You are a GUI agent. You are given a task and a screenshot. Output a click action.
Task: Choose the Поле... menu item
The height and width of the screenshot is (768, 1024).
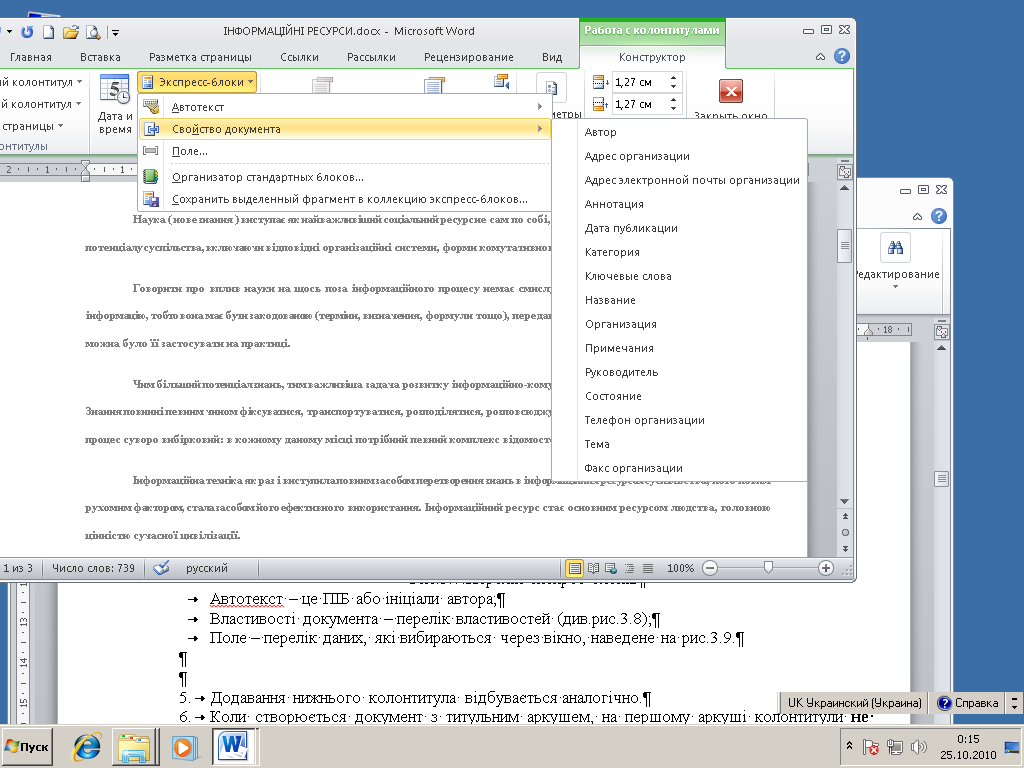tap(344, 151)
